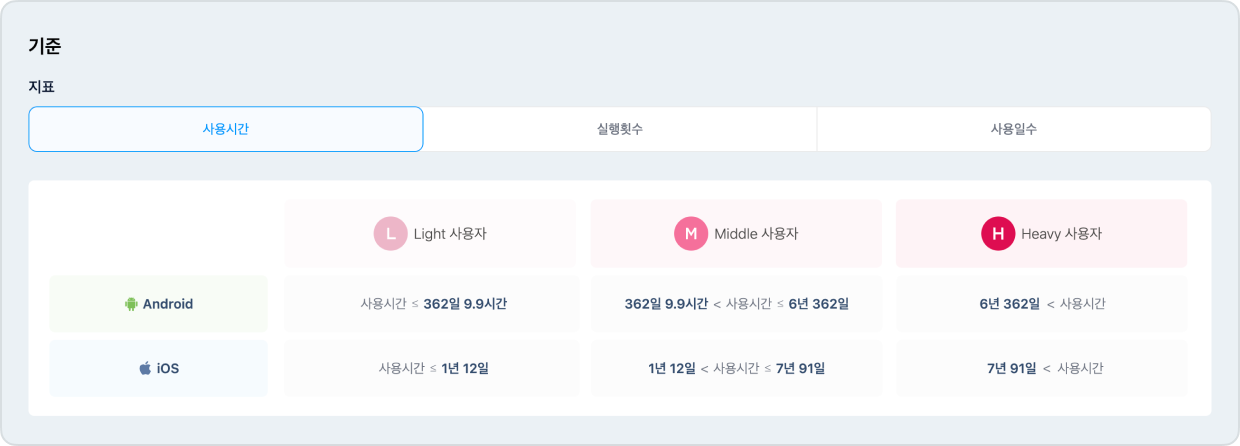This screenshot has height=446, width=1240.
Task: Click iOS Light cell 사용시간 ≤ 1년 12일
Action: (x=431, y=368)
